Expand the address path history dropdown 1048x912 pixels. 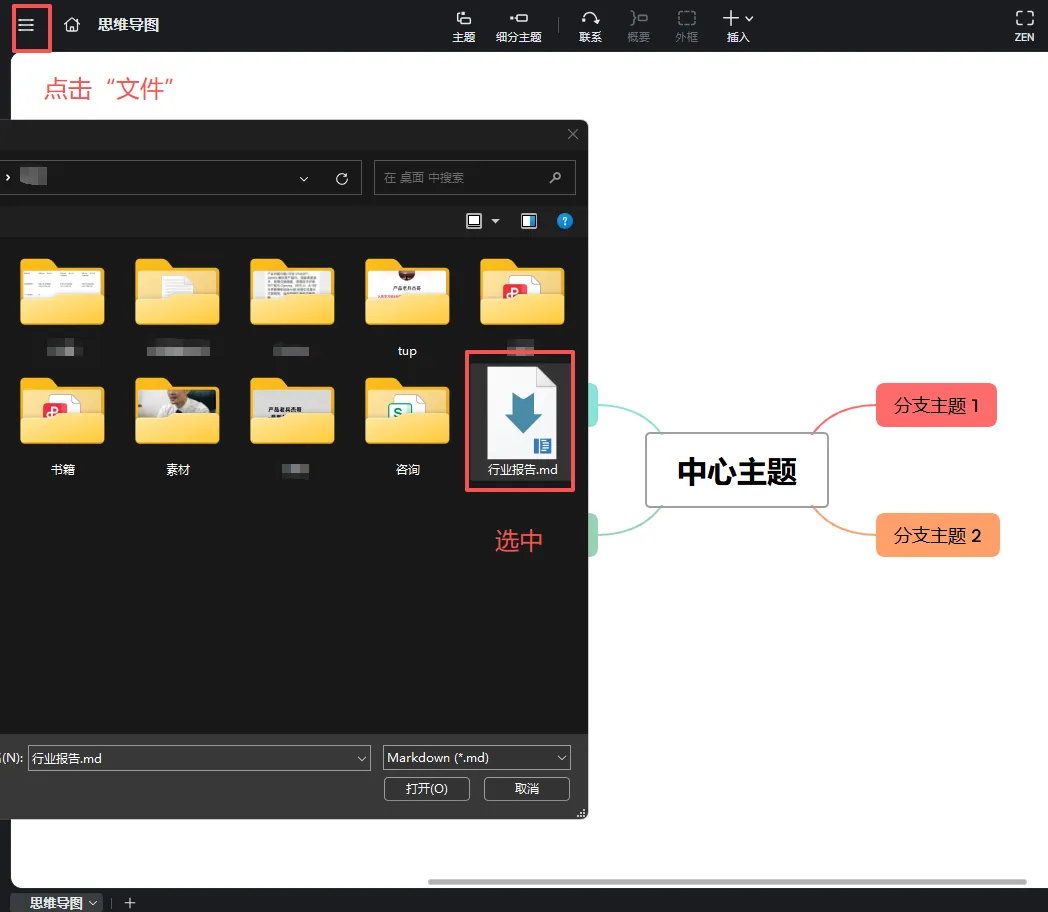304,178
